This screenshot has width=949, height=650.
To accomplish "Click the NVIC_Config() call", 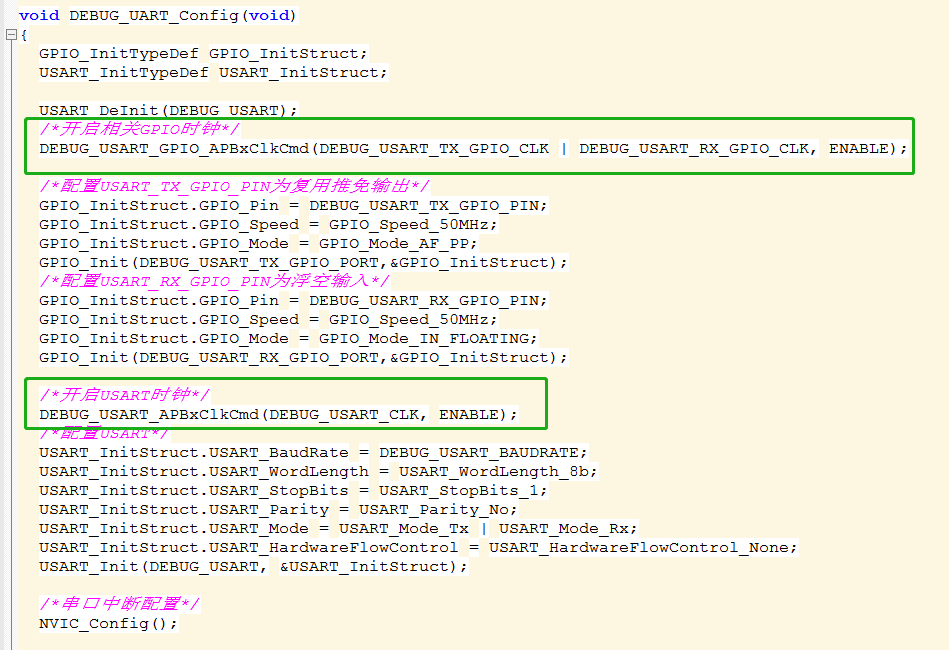I will (x=108, y=623).
